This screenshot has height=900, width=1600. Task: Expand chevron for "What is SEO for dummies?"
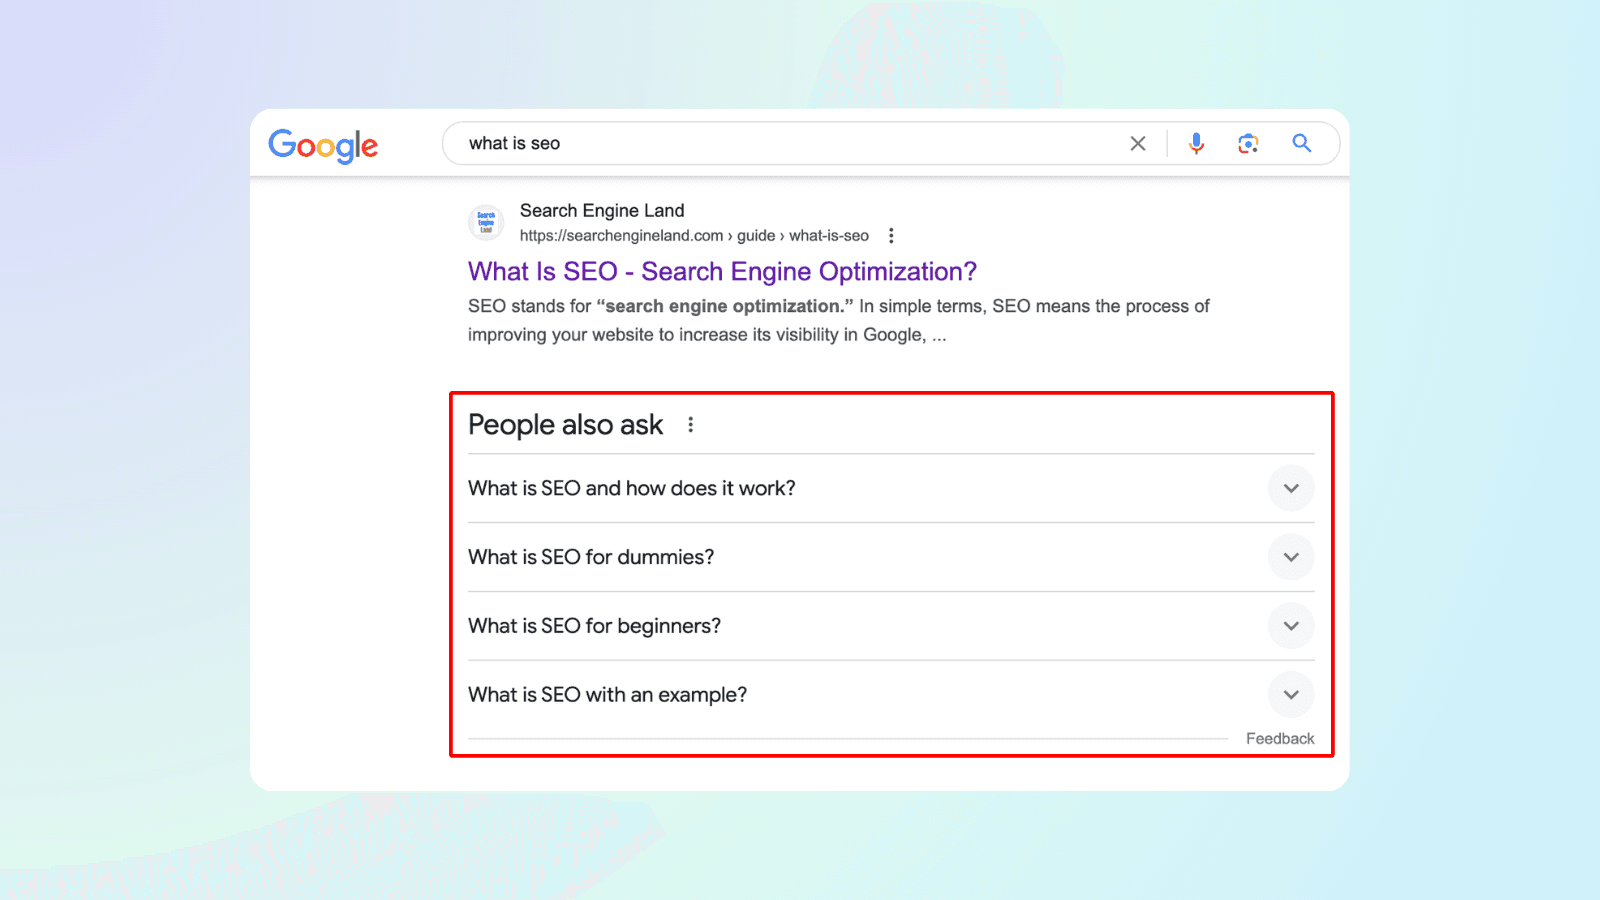click(1291, 557)
